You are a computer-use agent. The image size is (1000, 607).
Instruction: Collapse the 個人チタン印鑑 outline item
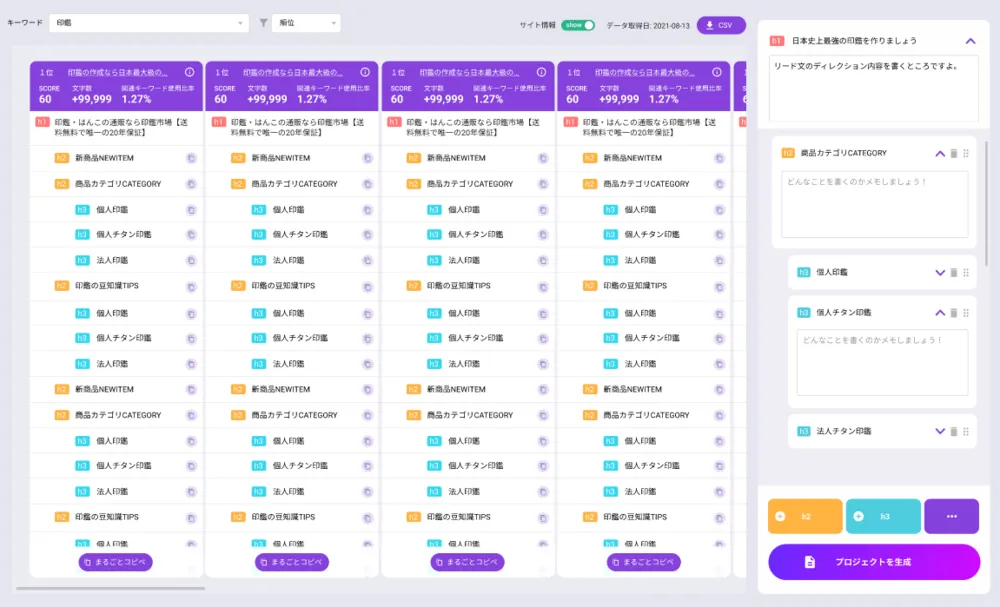point(939,312)
